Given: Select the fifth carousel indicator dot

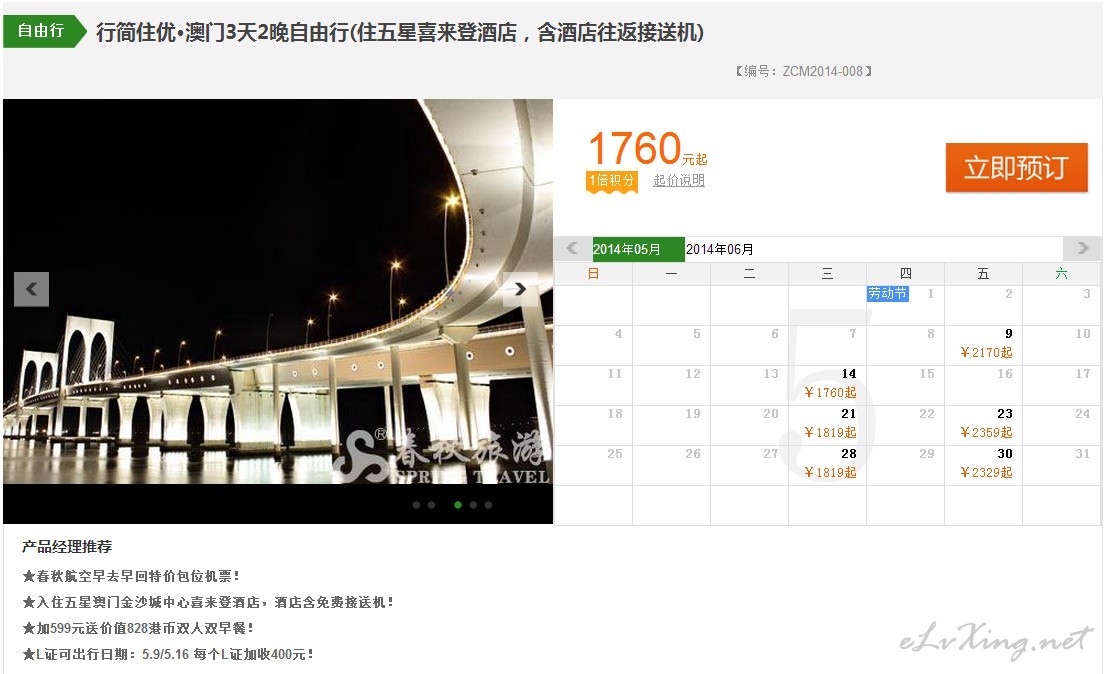Looking at the screenshot, I should tap(488, 505).
